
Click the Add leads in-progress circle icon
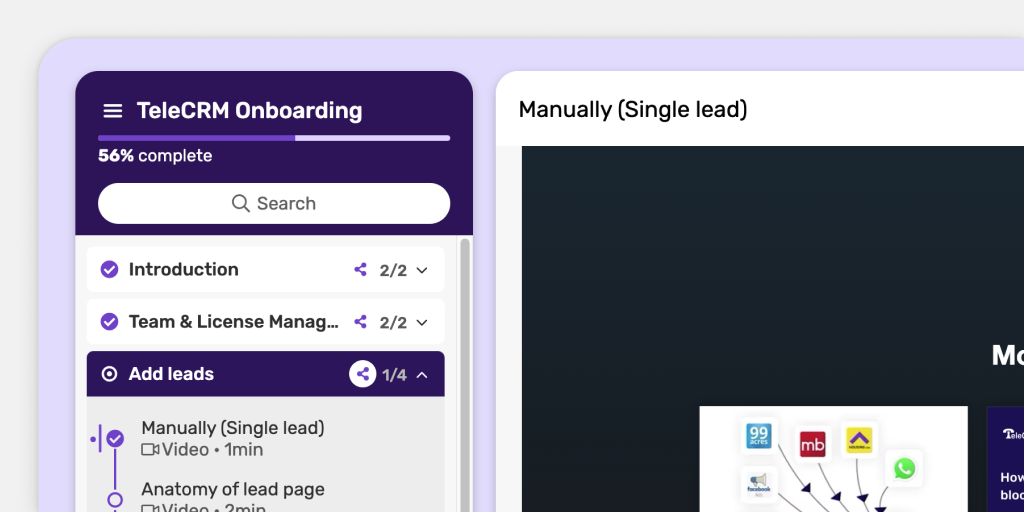[x=109, y=374]
